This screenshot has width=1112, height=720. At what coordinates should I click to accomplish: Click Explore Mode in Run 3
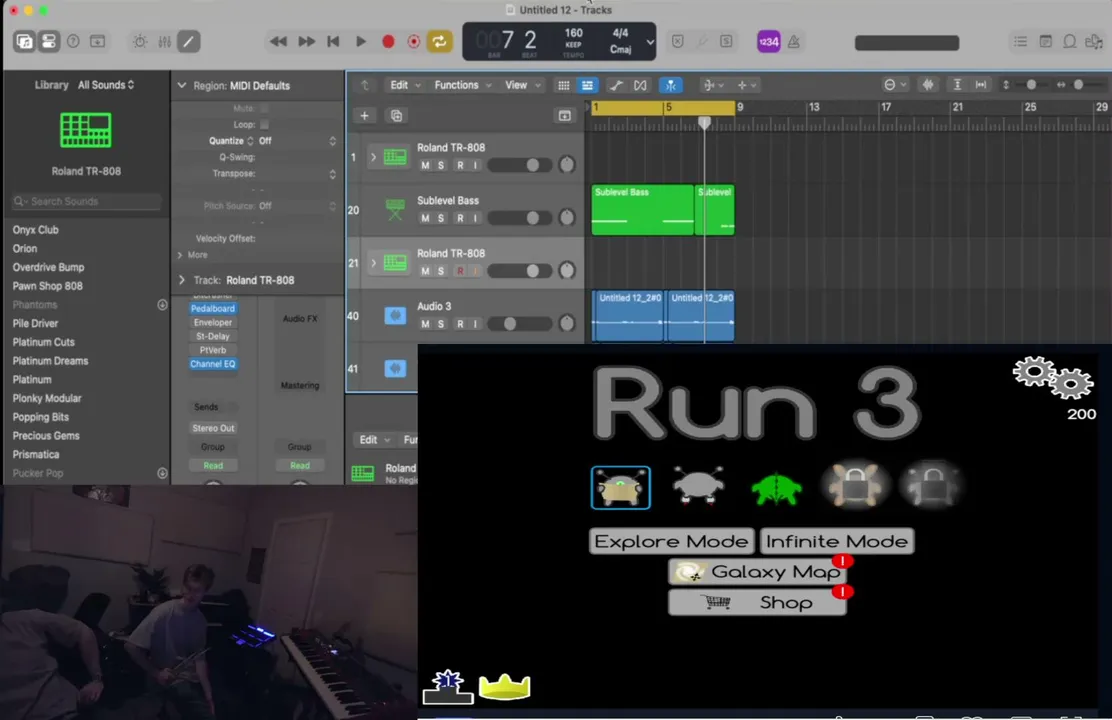point(671,541)
